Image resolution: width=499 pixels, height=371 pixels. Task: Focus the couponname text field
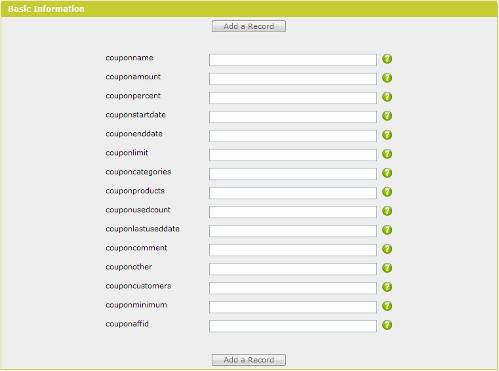point(293,60)
